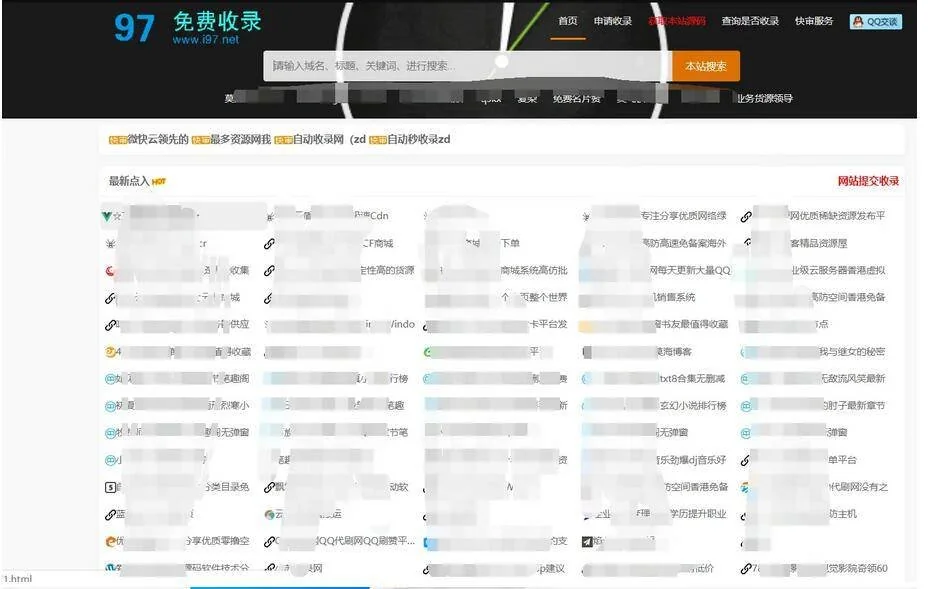The image size is (930, 589).
Task: Open the 自动收录网 promoted link
Action: point(318,140)
